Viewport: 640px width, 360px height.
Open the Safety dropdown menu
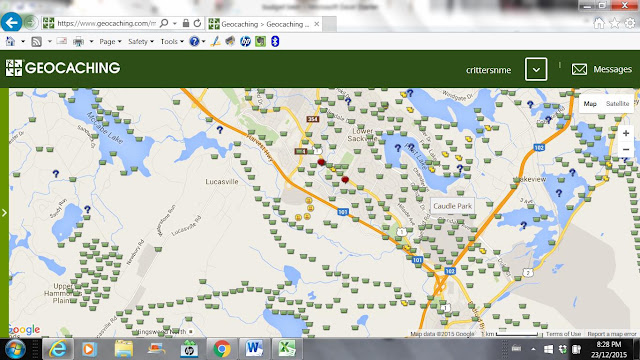click(x=141, y=41)
